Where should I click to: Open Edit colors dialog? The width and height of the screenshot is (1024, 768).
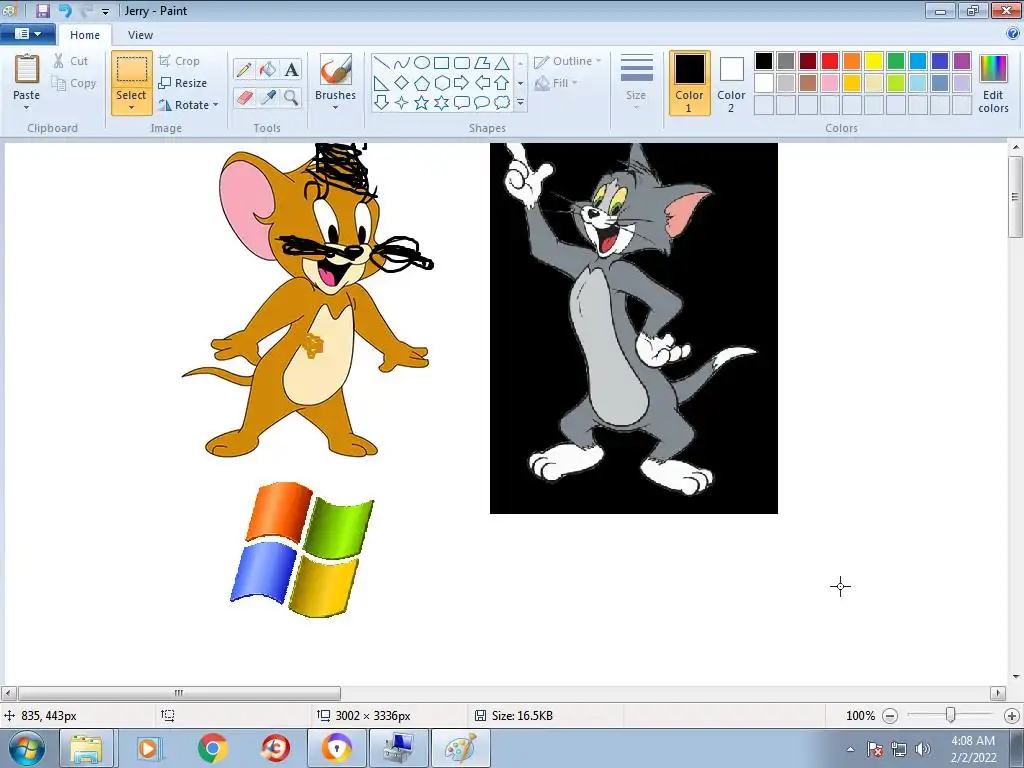coord(993,83)
